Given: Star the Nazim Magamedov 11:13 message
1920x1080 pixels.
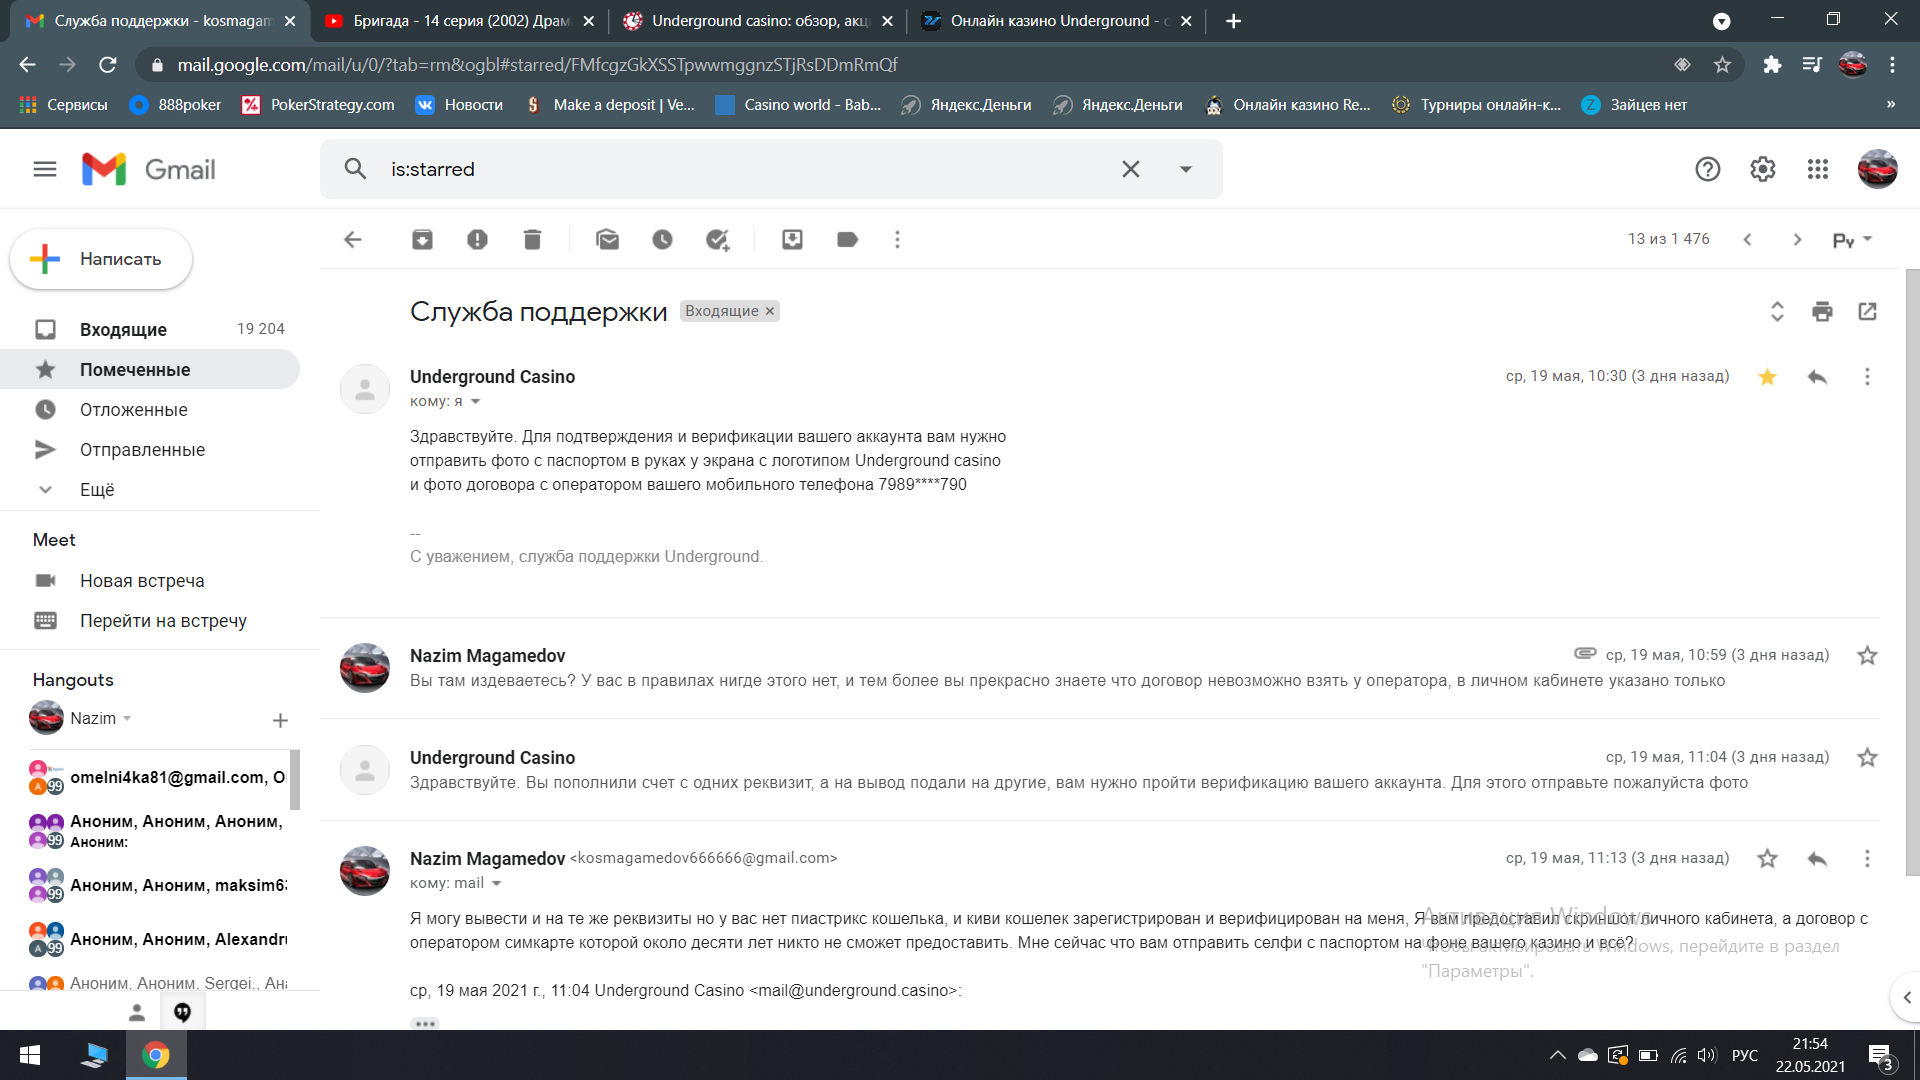Looking at the screenshot, I should pos(1767,858).
